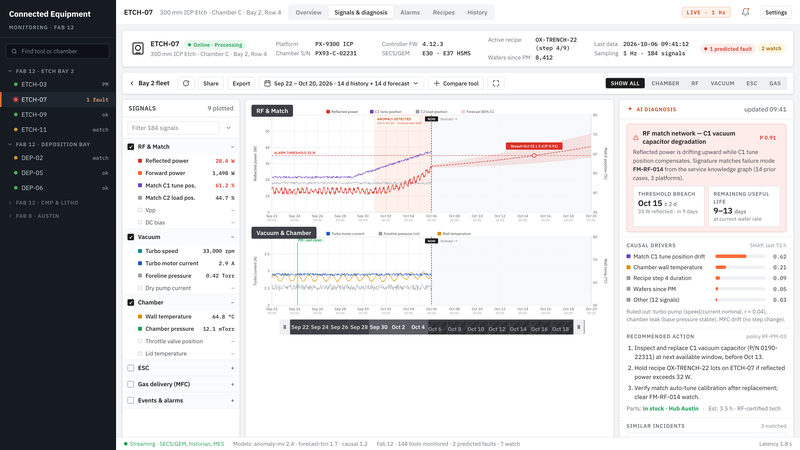
Task: Click the search magnifier in Find tool field
Action: click(x=14, y=51)
